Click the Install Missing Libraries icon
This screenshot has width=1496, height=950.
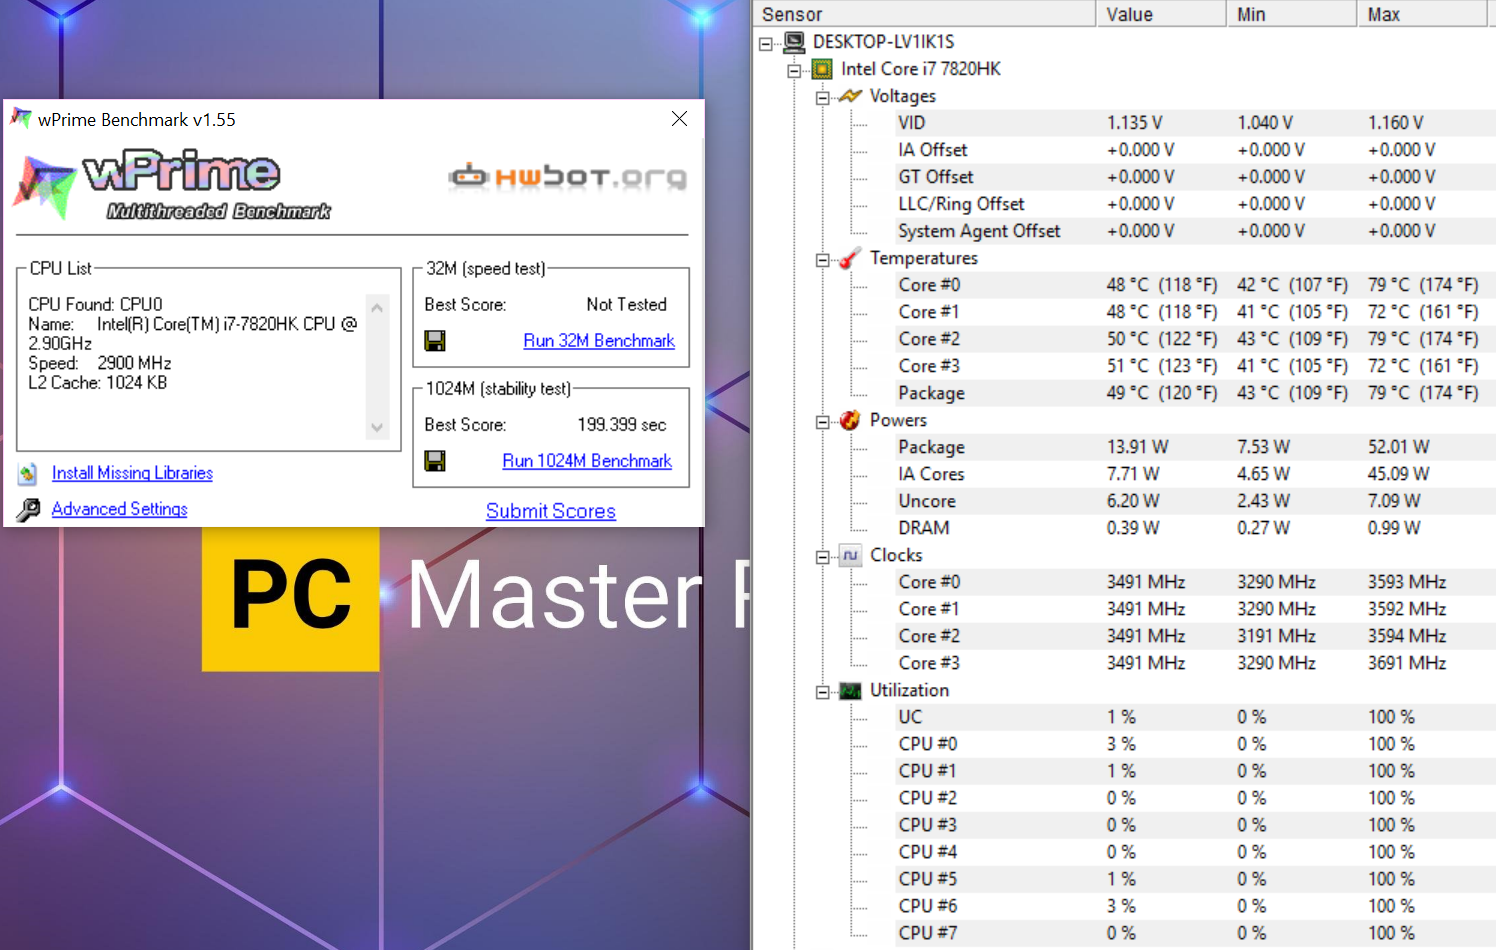click(28, 473)
